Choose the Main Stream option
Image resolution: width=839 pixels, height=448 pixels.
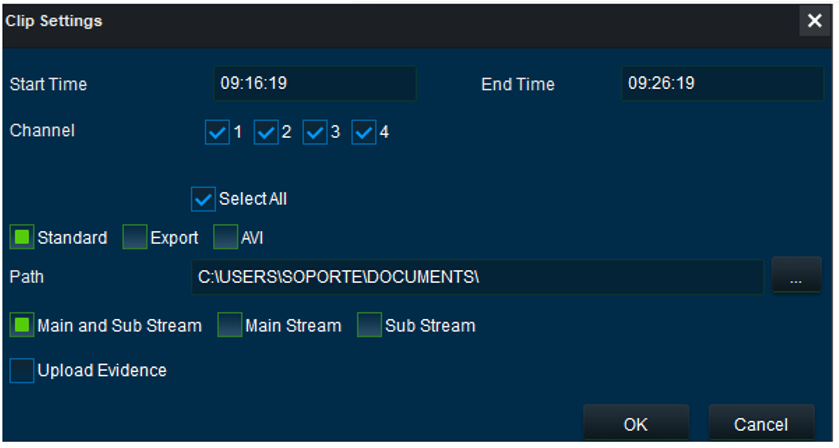coord(230,325)
